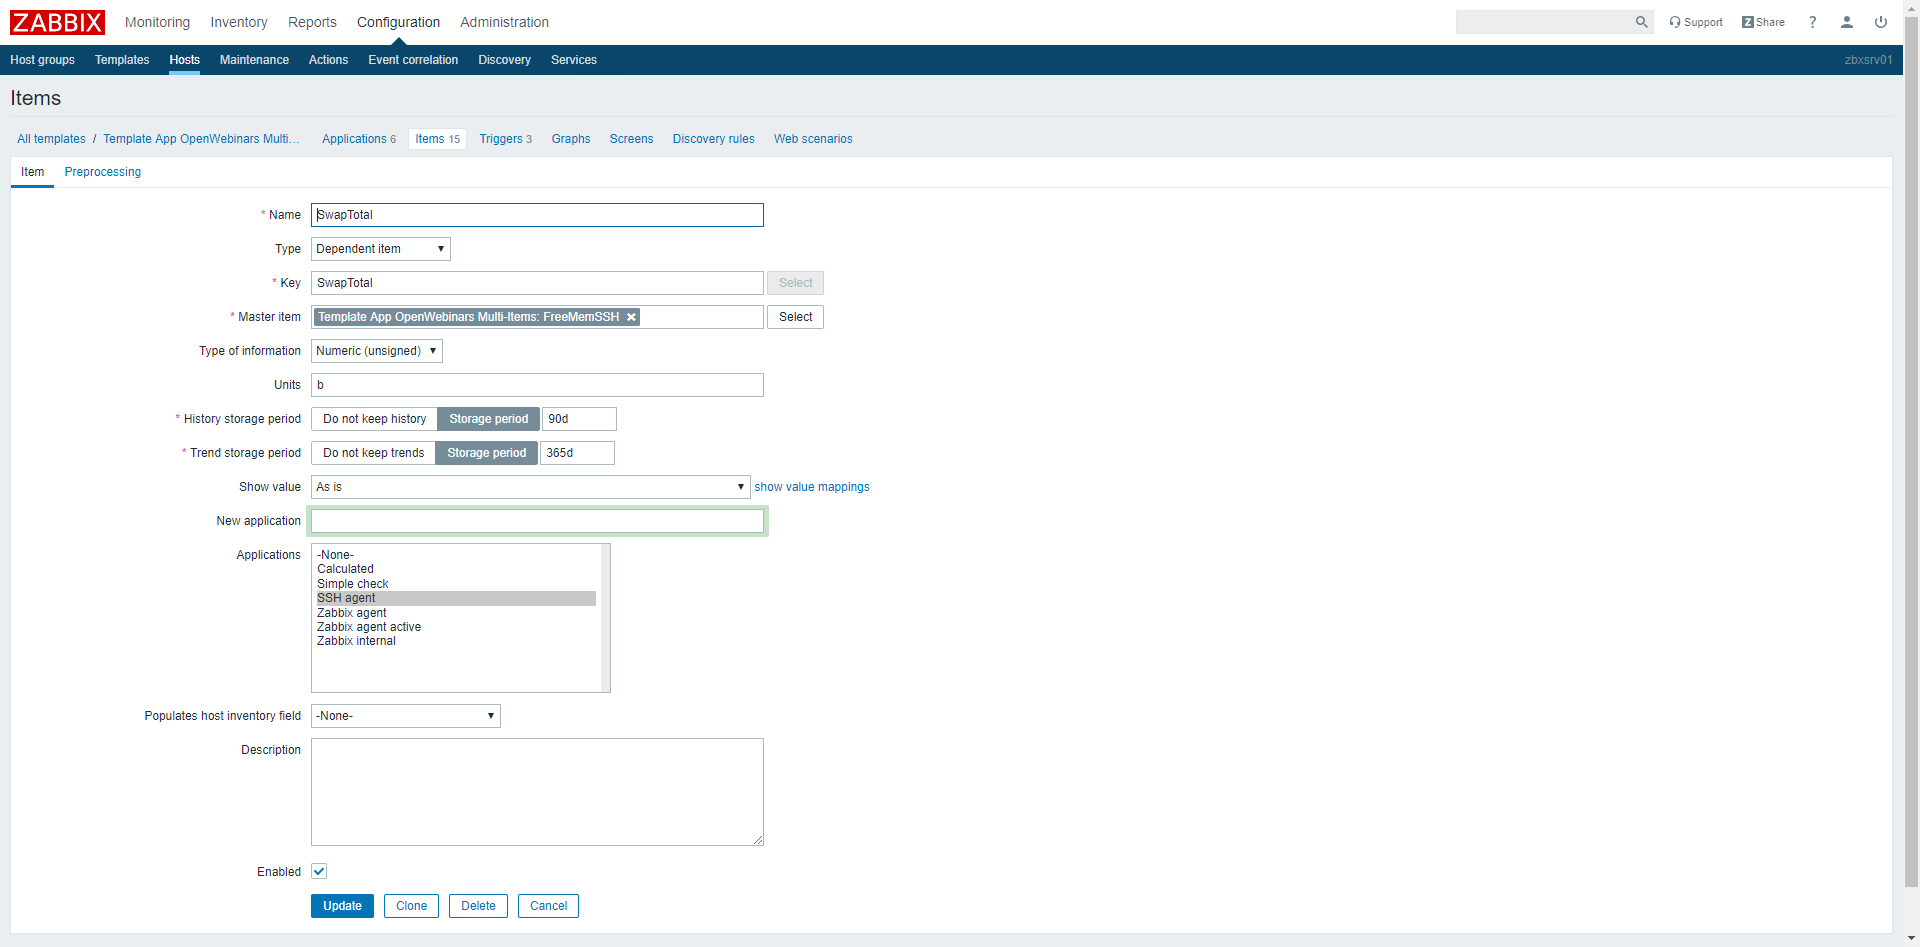Open help via question mark icon

[1812, 22]
